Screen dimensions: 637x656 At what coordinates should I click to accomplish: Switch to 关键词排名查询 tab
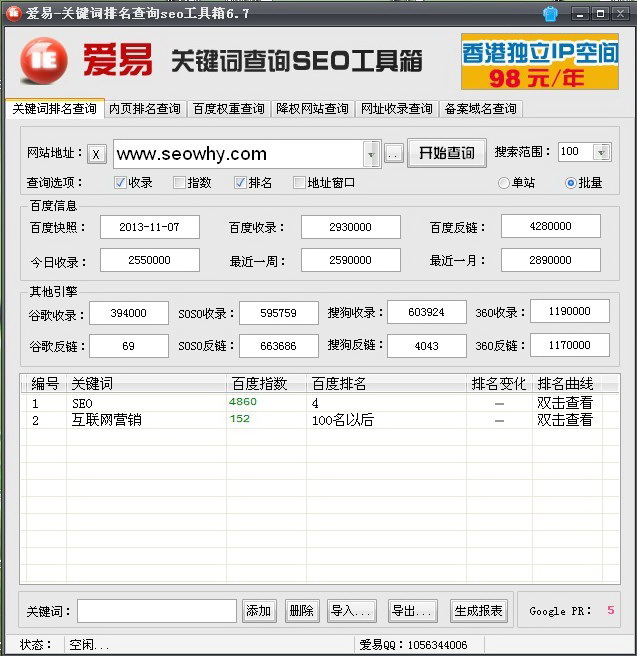coord(55,109)
